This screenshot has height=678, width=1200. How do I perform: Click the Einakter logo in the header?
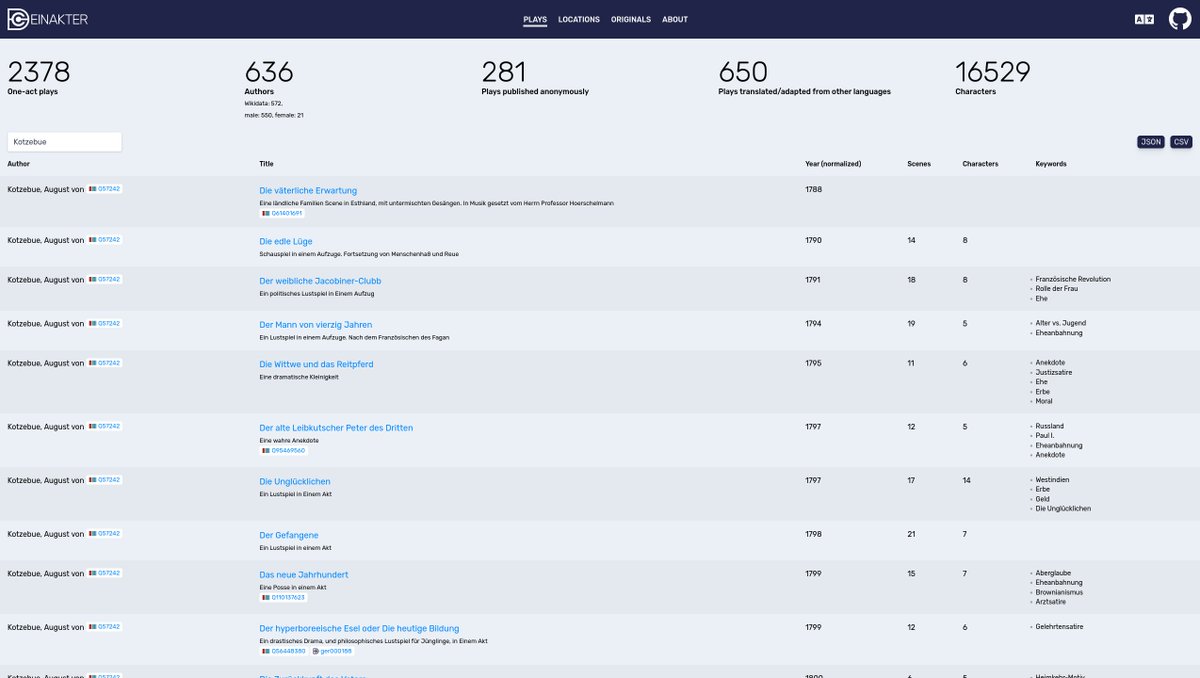click(48, 19)
